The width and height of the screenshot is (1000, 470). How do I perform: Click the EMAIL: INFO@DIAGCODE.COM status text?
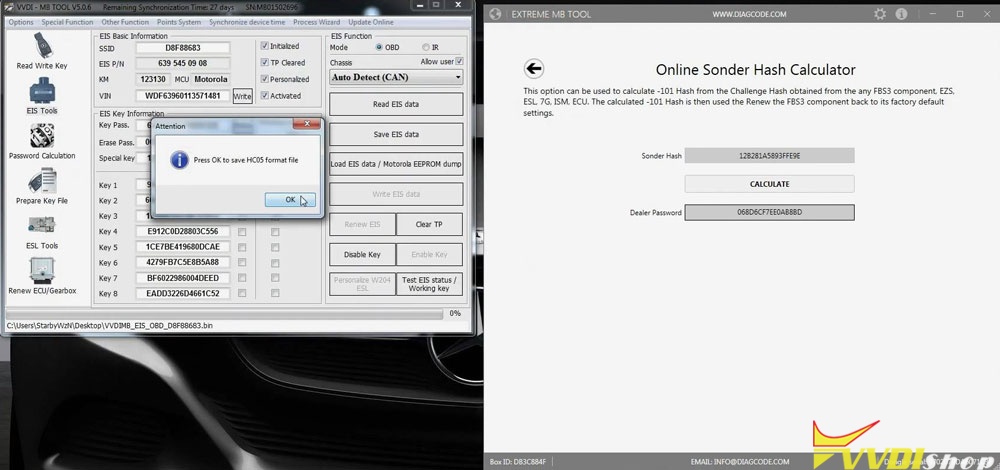pos(740,462)
